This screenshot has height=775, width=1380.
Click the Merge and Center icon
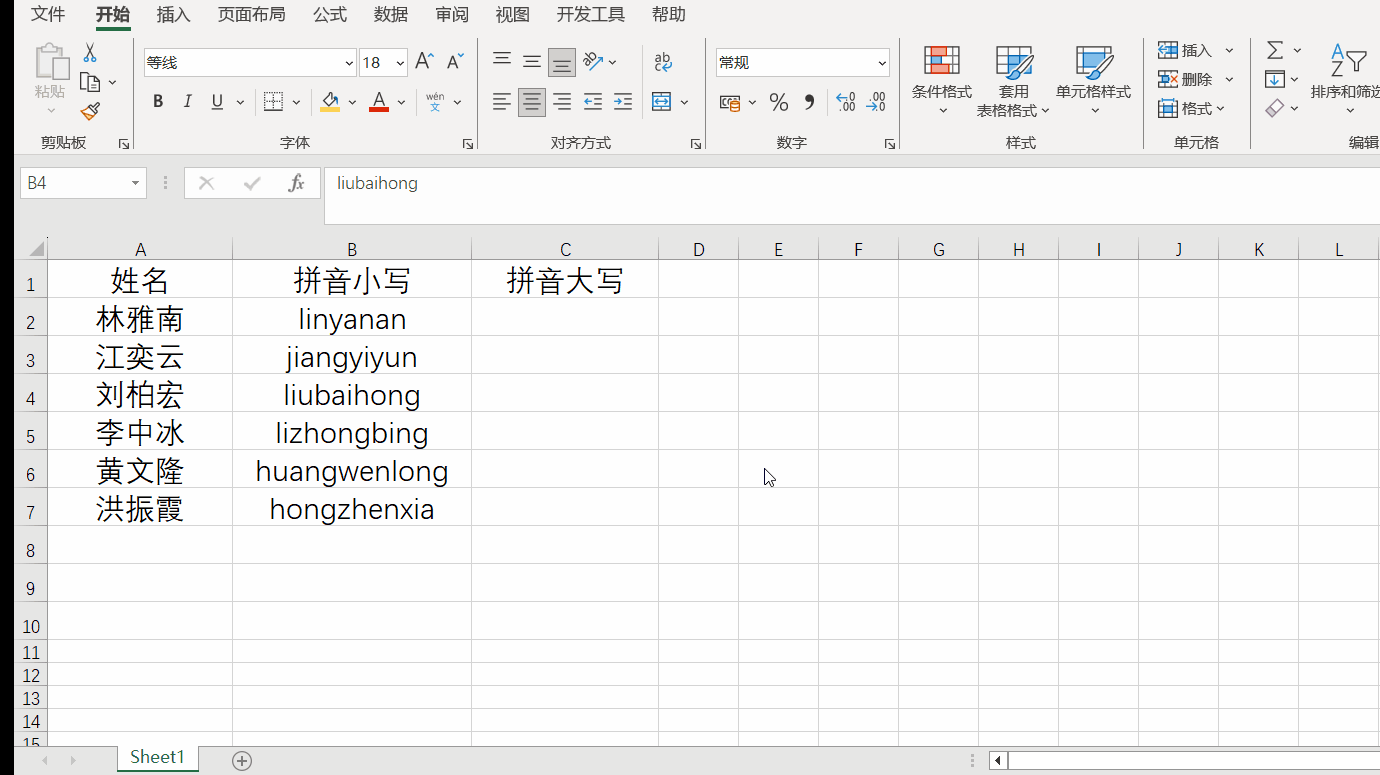coord(661,101)
